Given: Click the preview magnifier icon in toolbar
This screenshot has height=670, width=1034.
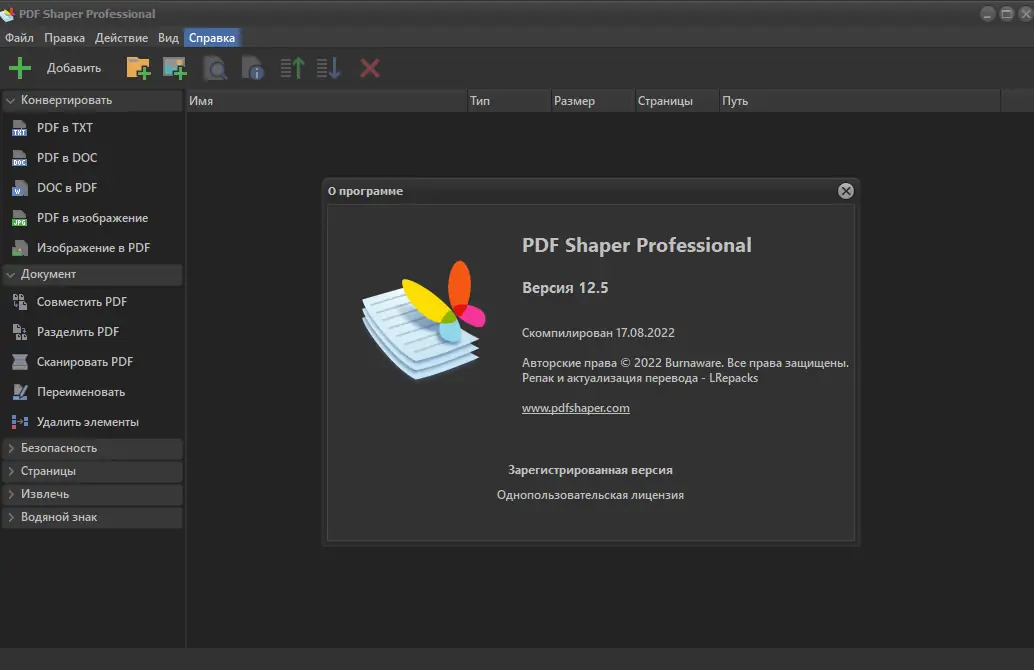Looking at the screenshot, I should (x=216, y=69).
